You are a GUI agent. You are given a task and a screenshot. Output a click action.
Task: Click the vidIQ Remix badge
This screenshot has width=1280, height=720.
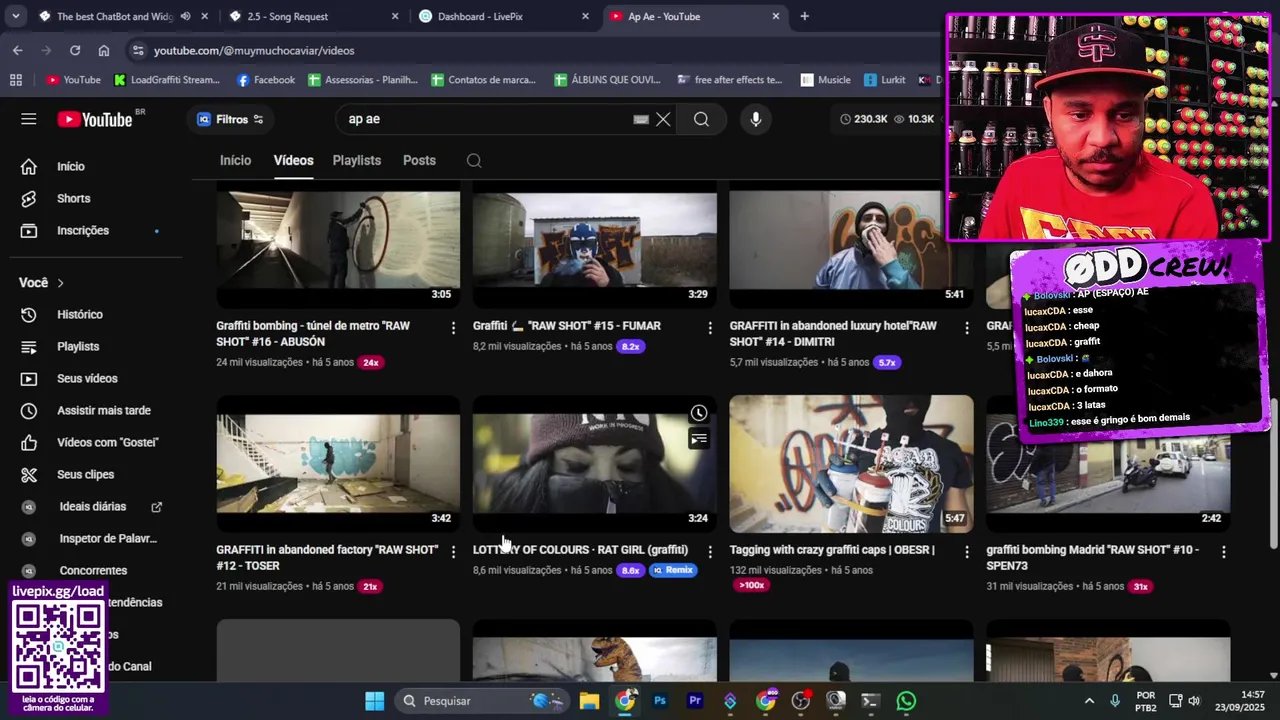coord(673,570)
